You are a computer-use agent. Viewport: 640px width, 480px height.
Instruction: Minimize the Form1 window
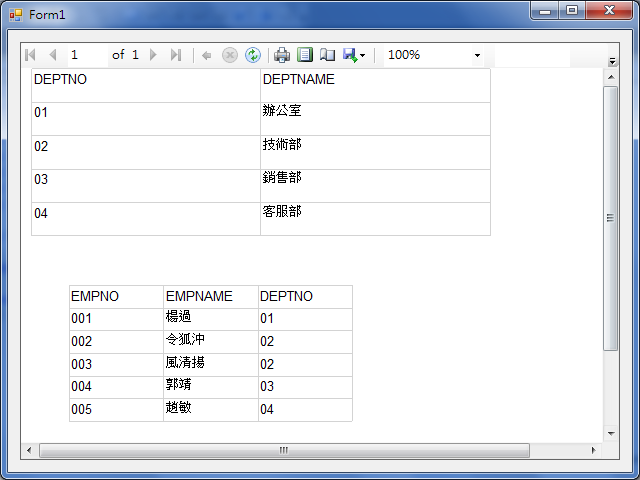[x=545, y=10]
